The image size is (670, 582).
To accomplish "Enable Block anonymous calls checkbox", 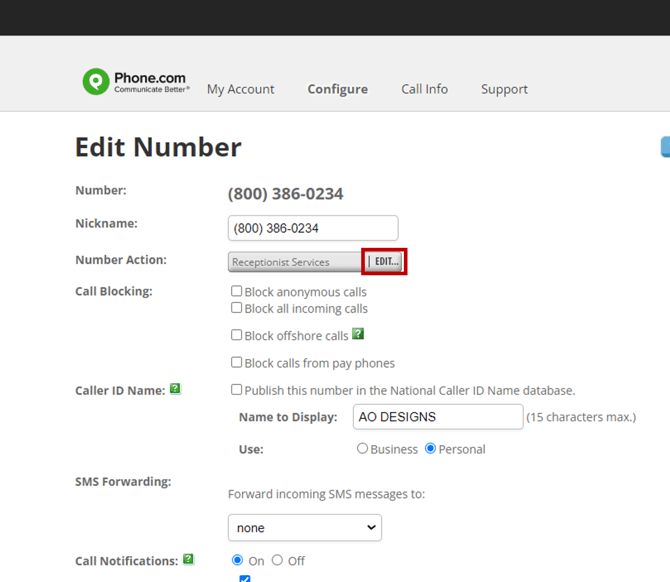I will pyautogui.click(x=236, y=291).
